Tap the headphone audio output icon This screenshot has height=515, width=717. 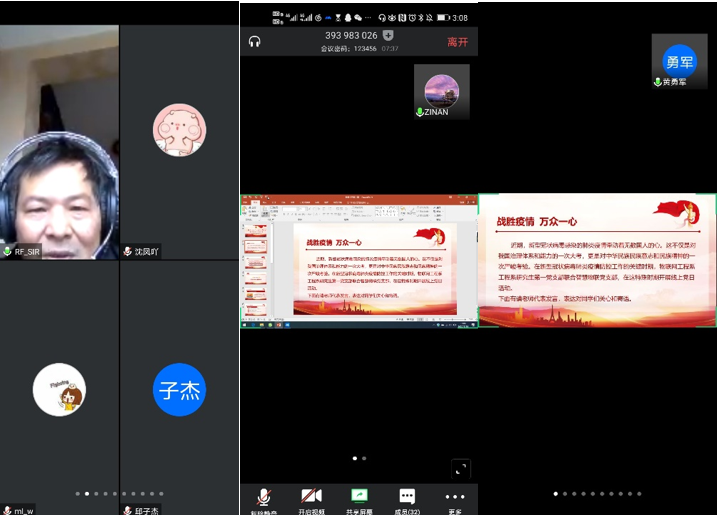[x=255, y=41]
